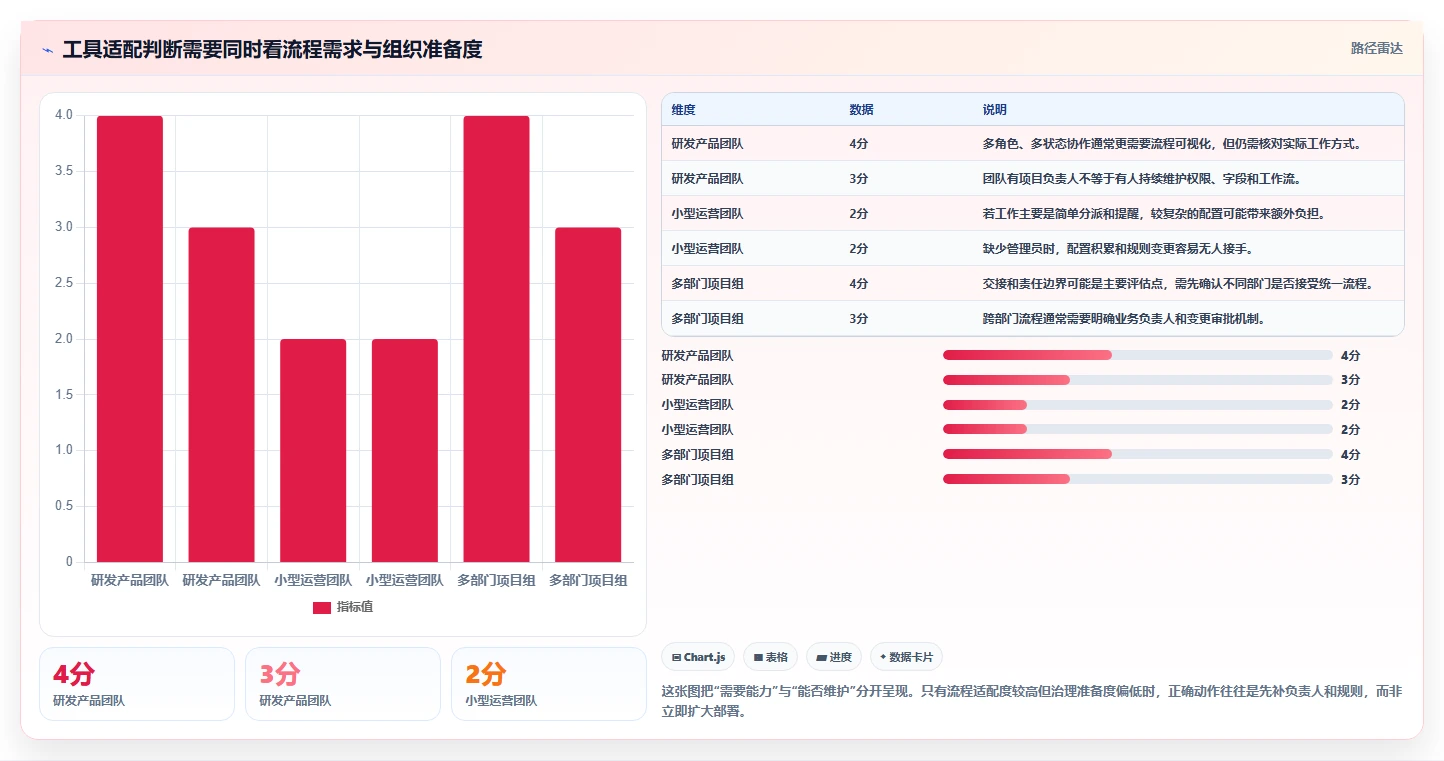Click the 说明 column header
This screenshot has width=1444, height=761.
pos(995,109)
